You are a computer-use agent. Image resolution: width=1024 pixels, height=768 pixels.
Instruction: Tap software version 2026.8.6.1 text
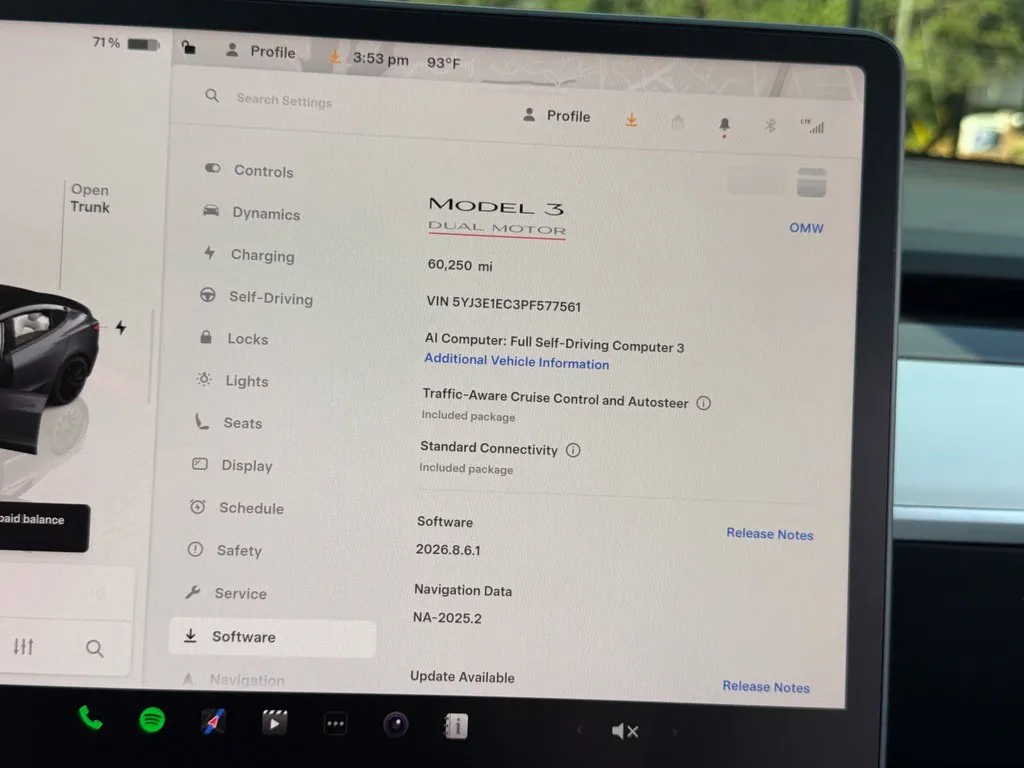coord(448,549)
